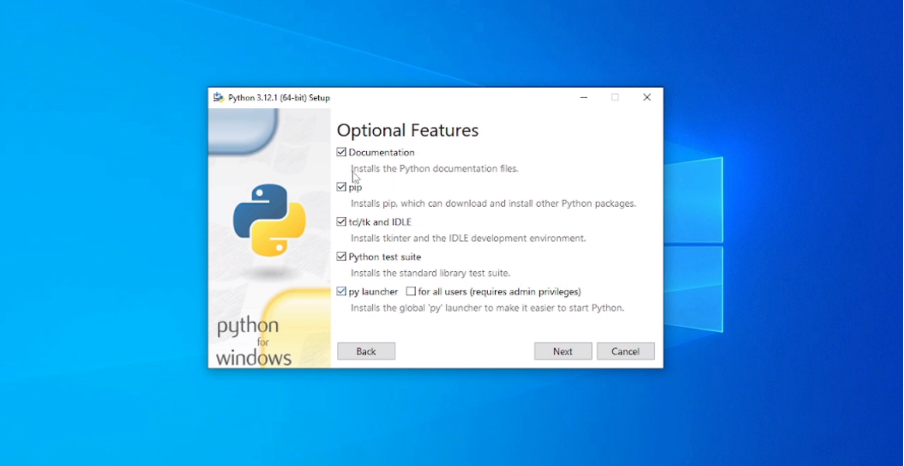The height and width of the screenshot is (466, 904).
Task: Uncheck the Python test suite checkbox
Action: 341,257
